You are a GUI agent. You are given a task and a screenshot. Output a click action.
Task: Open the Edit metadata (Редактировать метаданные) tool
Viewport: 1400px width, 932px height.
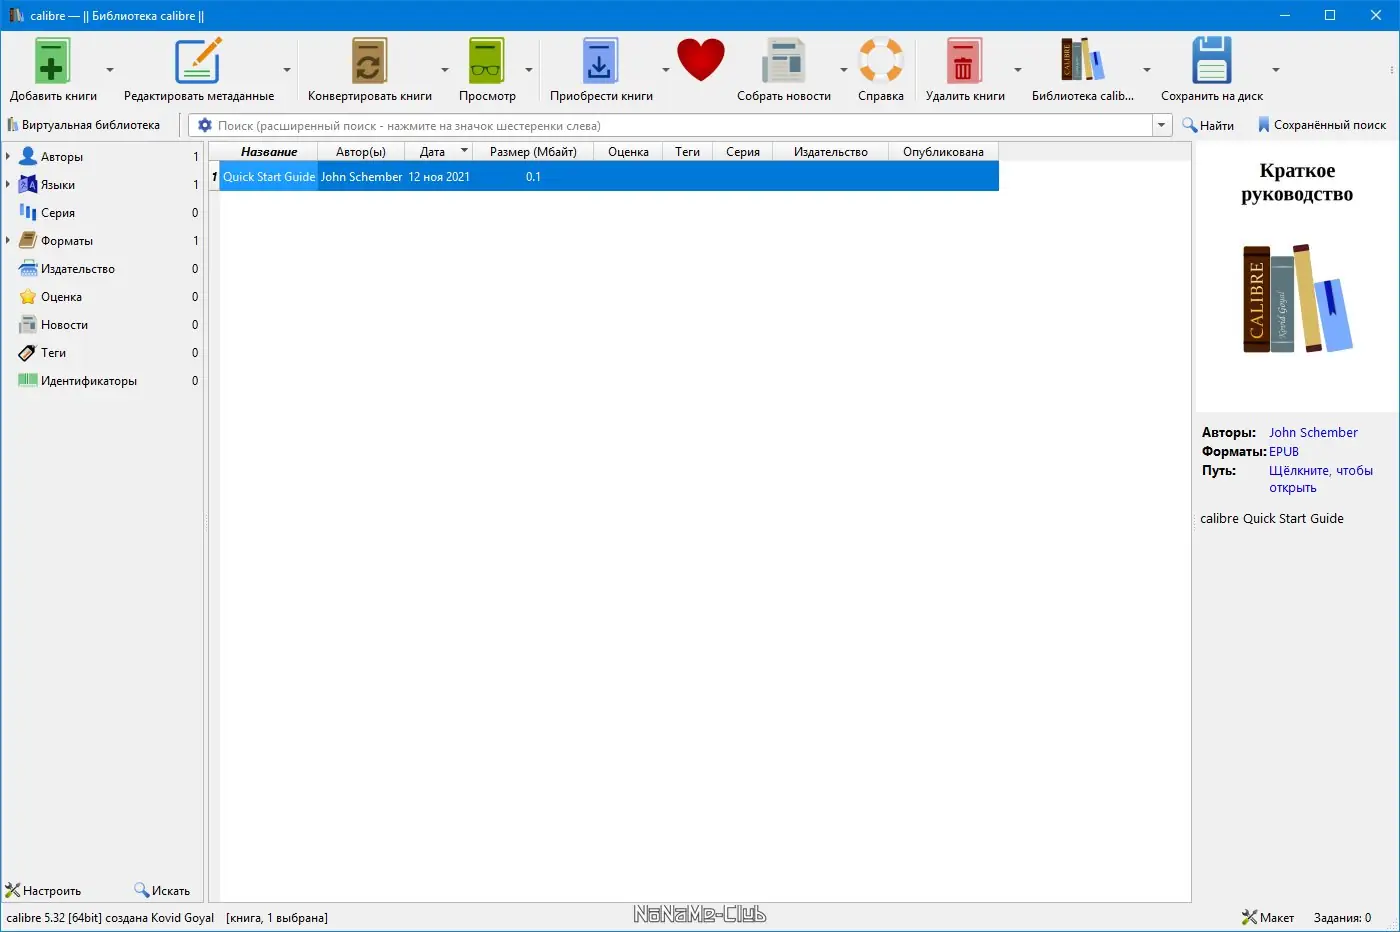[198, 61]
